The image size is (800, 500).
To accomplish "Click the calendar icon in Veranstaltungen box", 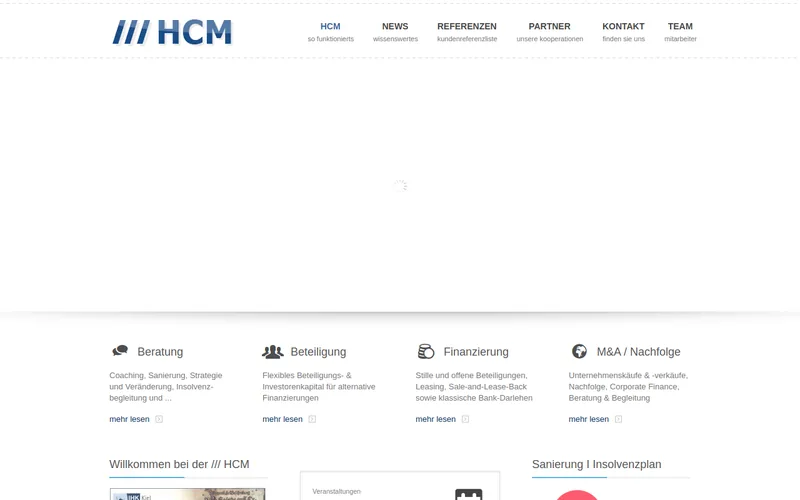I will 468,494.
